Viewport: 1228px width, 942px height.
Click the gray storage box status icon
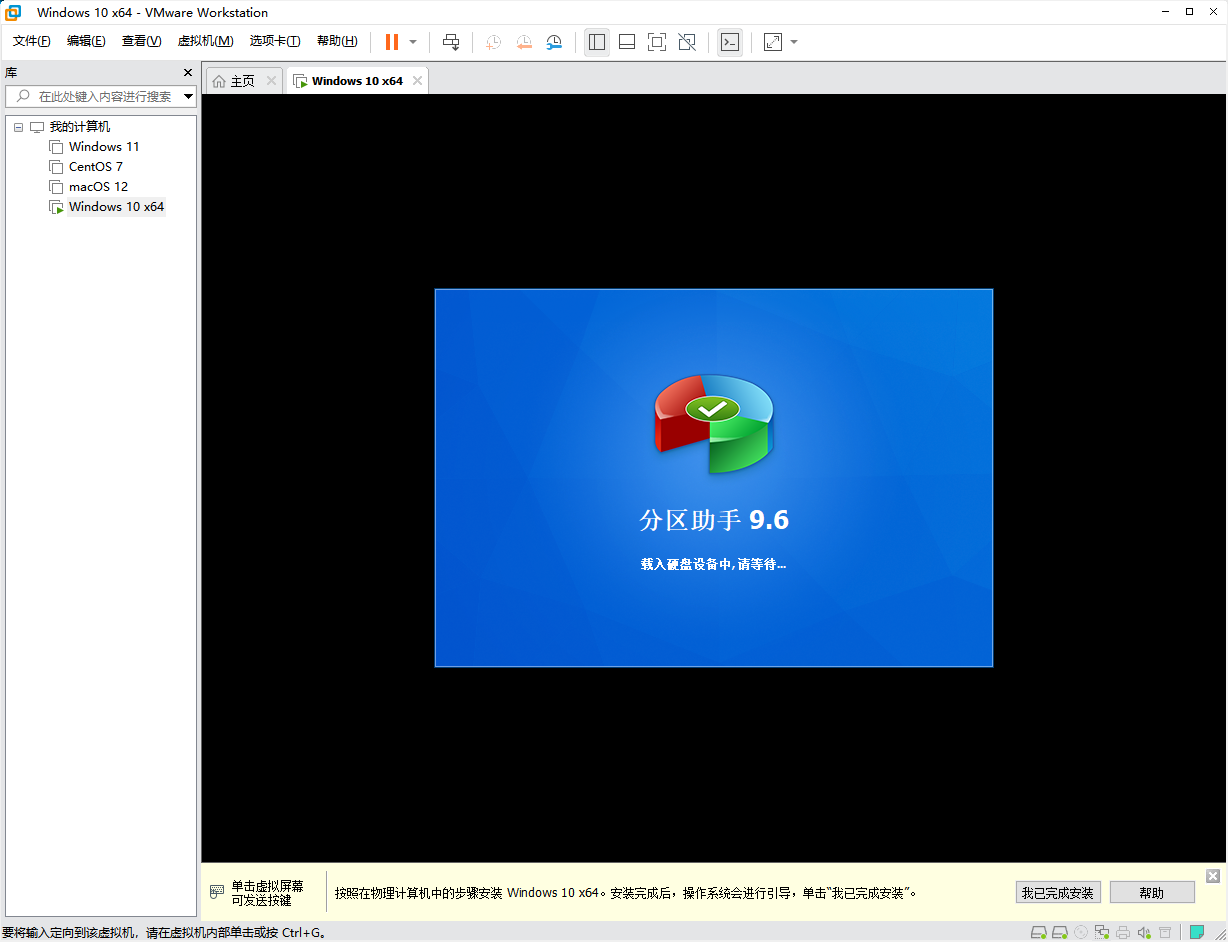[1165, 932]
